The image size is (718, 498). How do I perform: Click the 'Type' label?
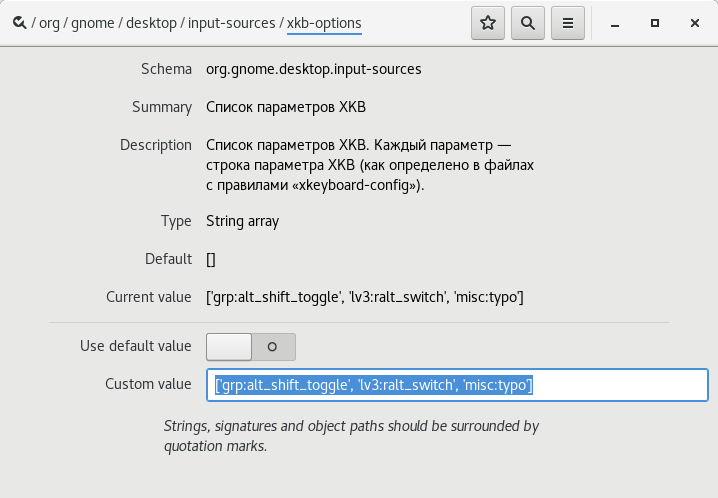click(176, 221)
